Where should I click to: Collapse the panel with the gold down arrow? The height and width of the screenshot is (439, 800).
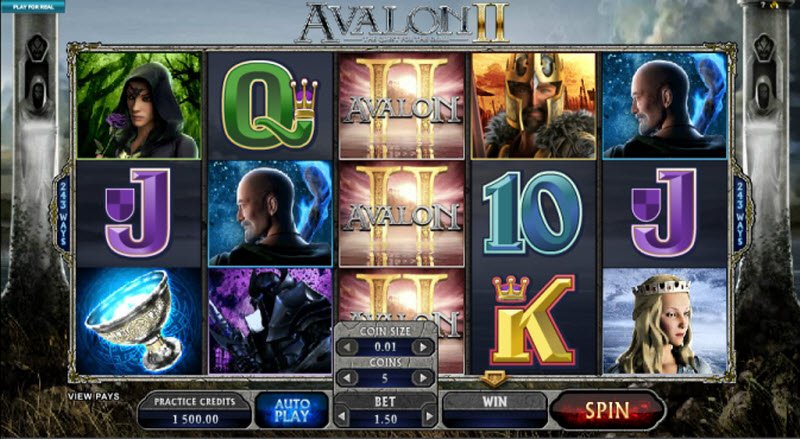pyautogui.click(x=493, y=379)
